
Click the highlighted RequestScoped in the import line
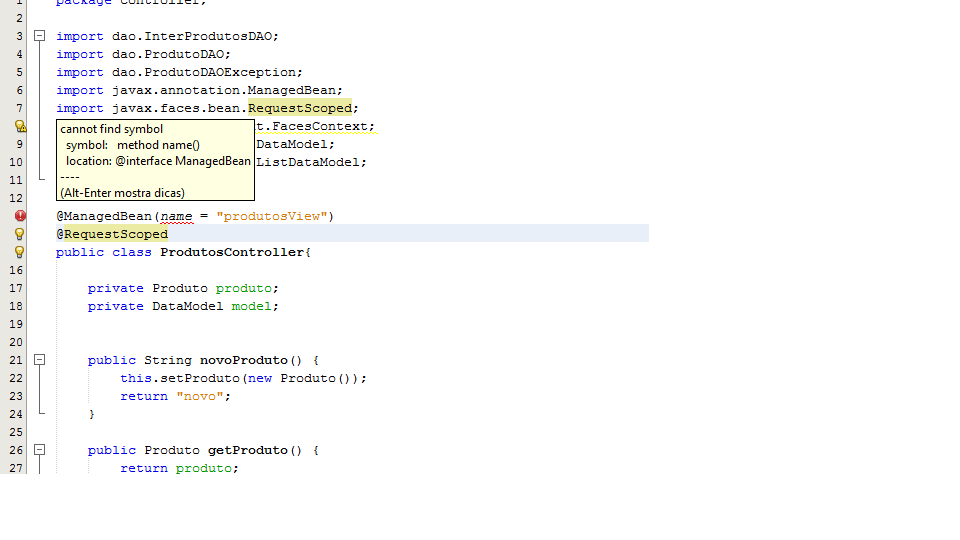pyautogui.click(x=300, y=108)
